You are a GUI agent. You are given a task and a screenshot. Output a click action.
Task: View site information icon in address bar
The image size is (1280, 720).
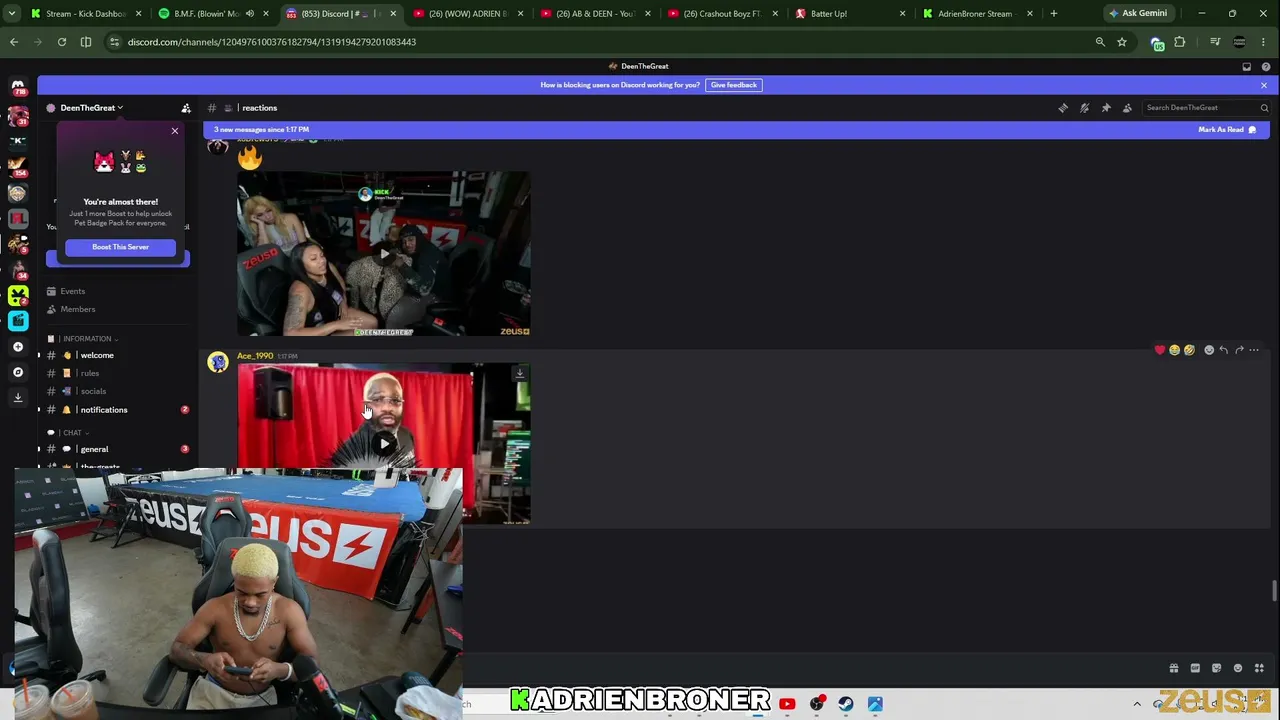(x=114, y=42)
